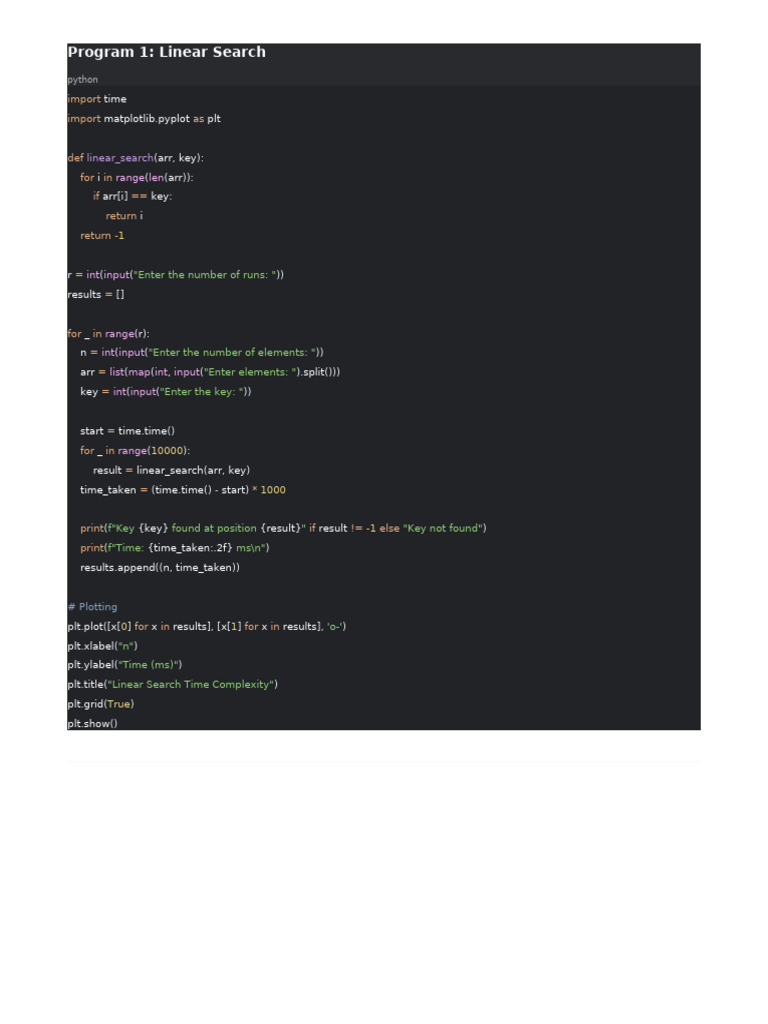This screenshot has width=768, height=1024.
Task: Click the 'def linear_search(arr, key):' line
Action: [x=136, y=158]
